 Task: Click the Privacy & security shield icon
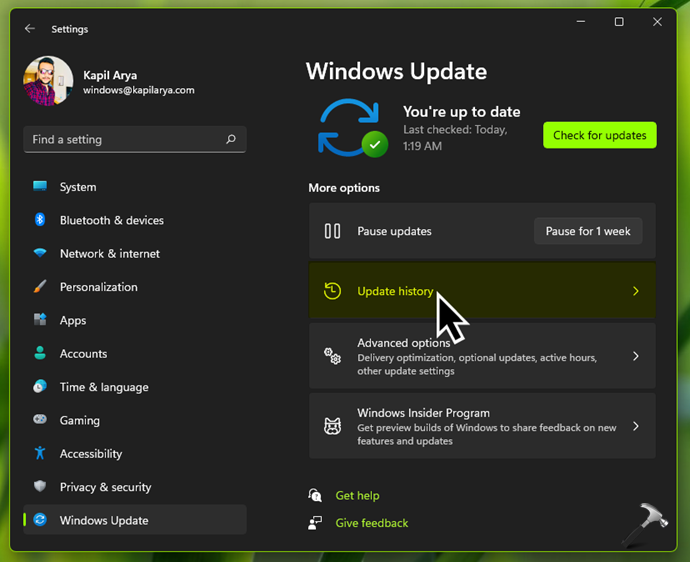pyautogui.click(x=40, y=487)
